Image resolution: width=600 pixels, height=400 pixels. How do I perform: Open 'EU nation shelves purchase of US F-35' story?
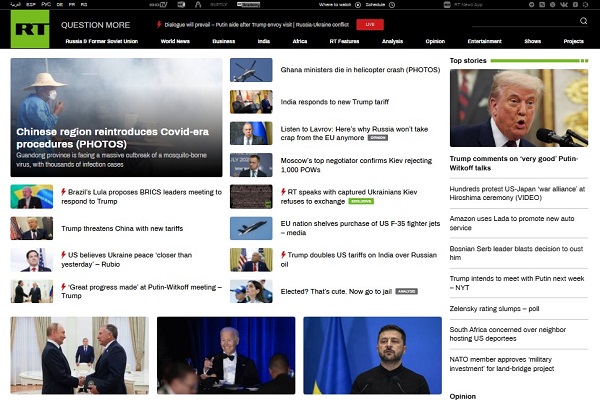pos(360,228)
